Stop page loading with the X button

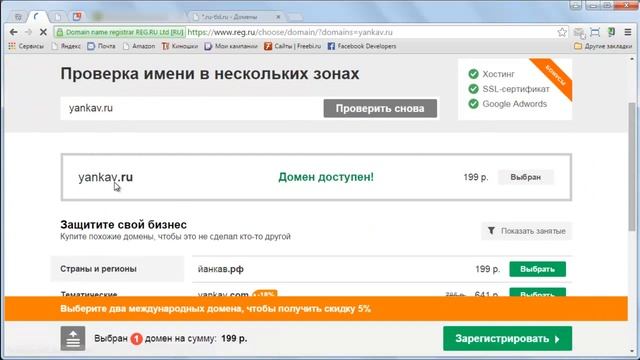pos(43,32)
